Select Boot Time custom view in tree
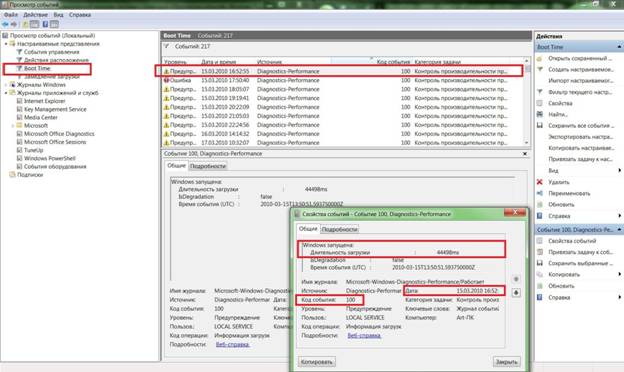This screenshot has width=624, height=372. [x=37, y=68]
